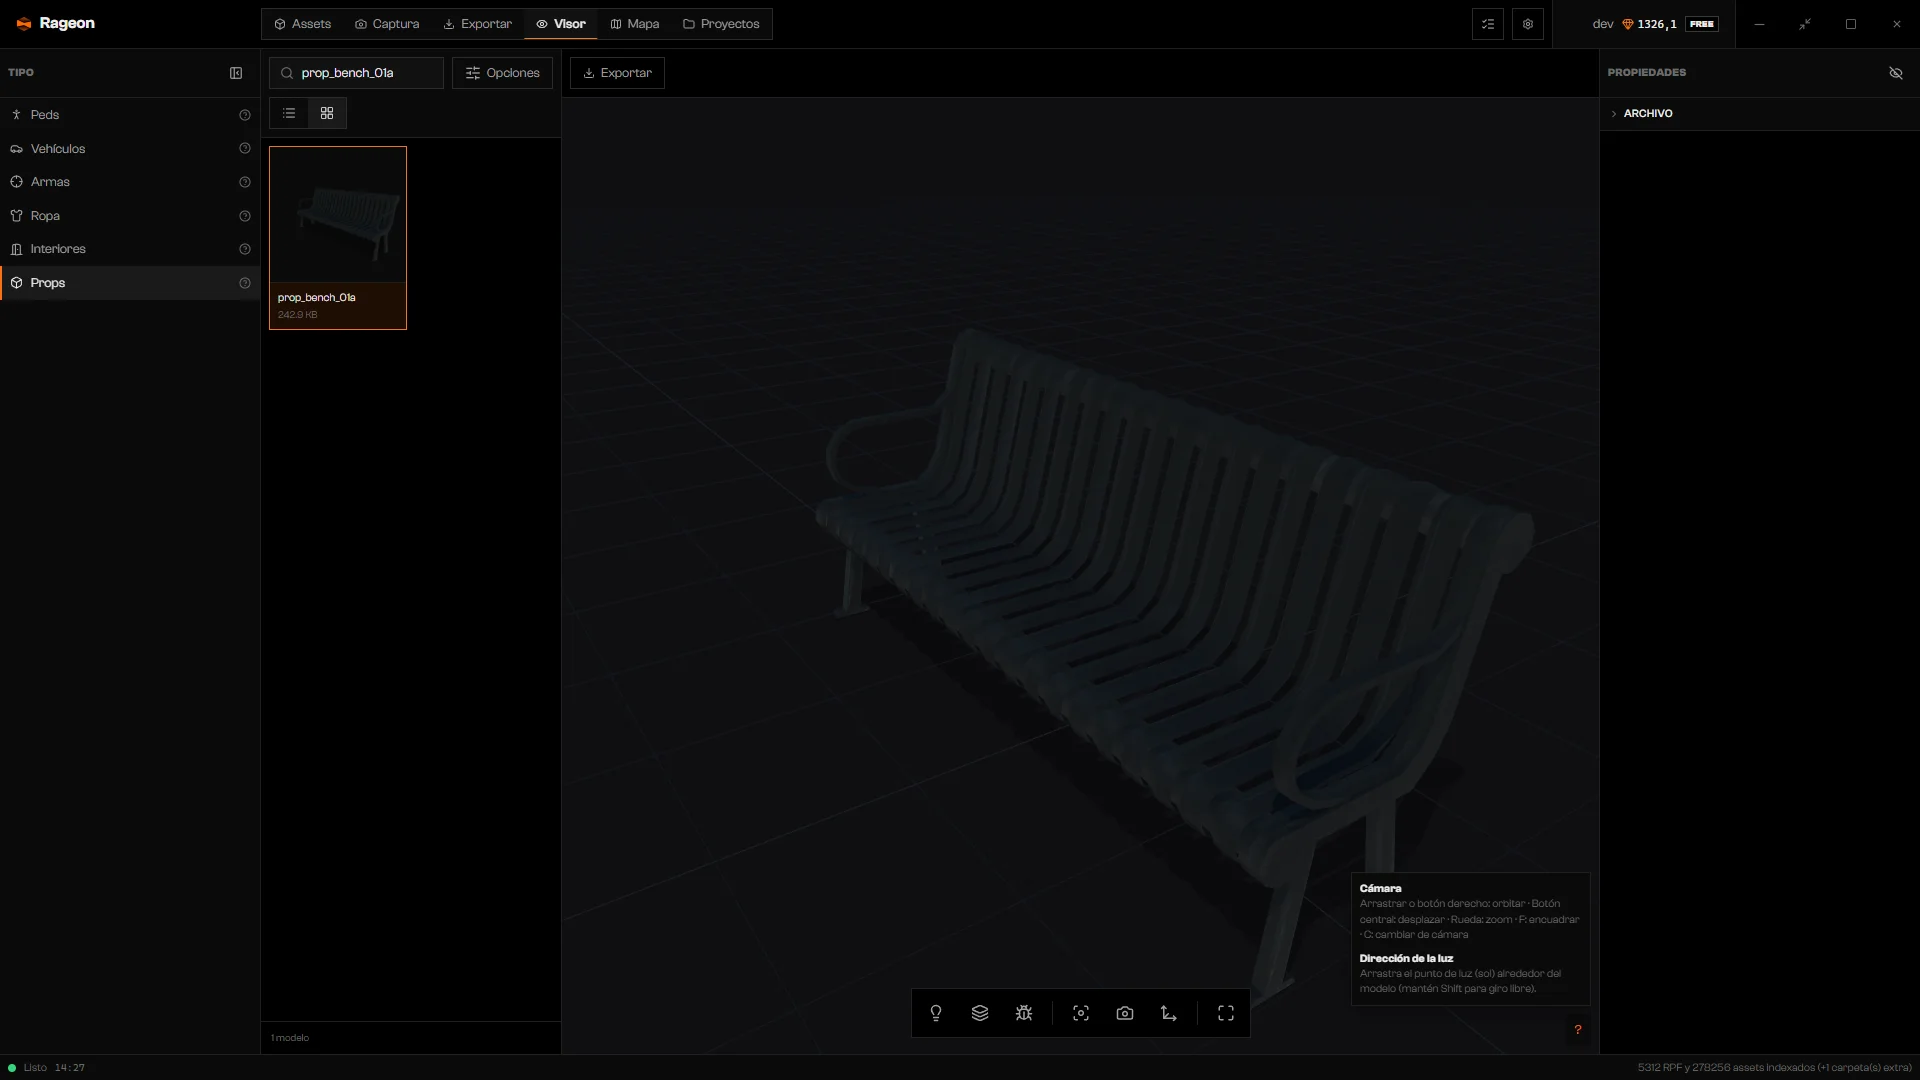The width and height of the screenshot is (1920, 1080).
Task: Select the Armas category
Action: click(x=130, y=182)
